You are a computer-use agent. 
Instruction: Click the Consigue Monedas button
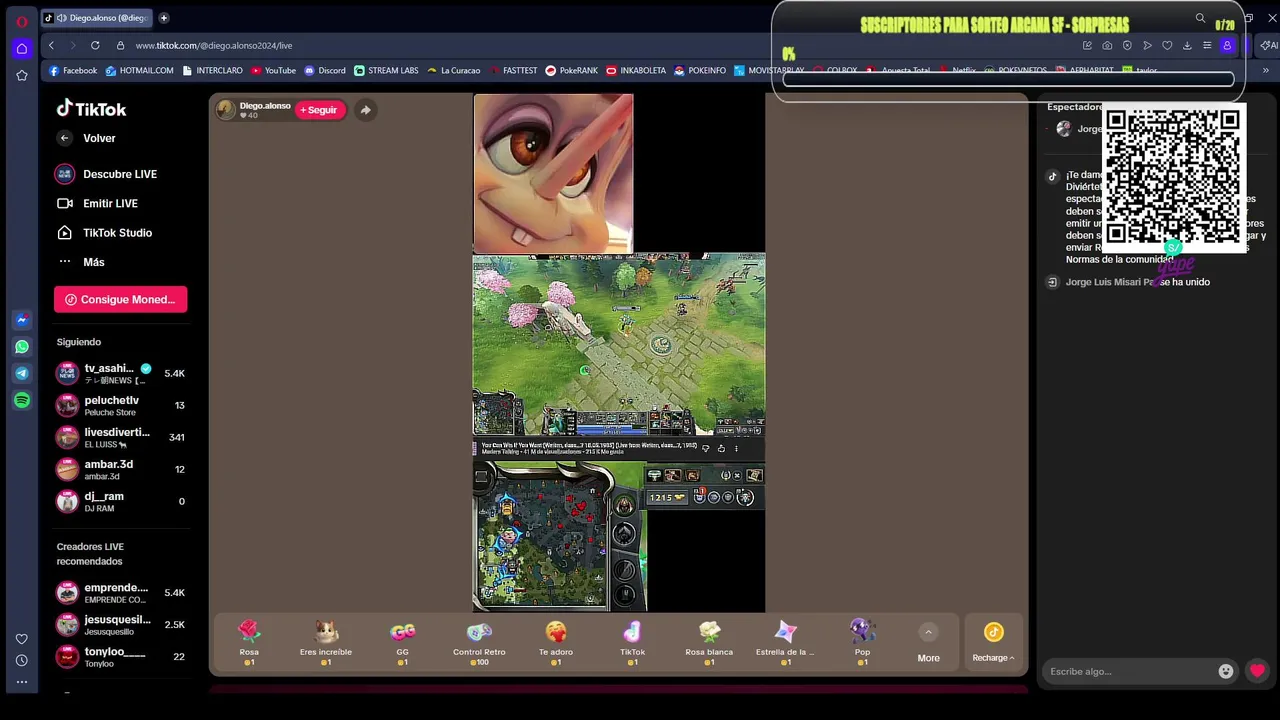coord(120,299)
